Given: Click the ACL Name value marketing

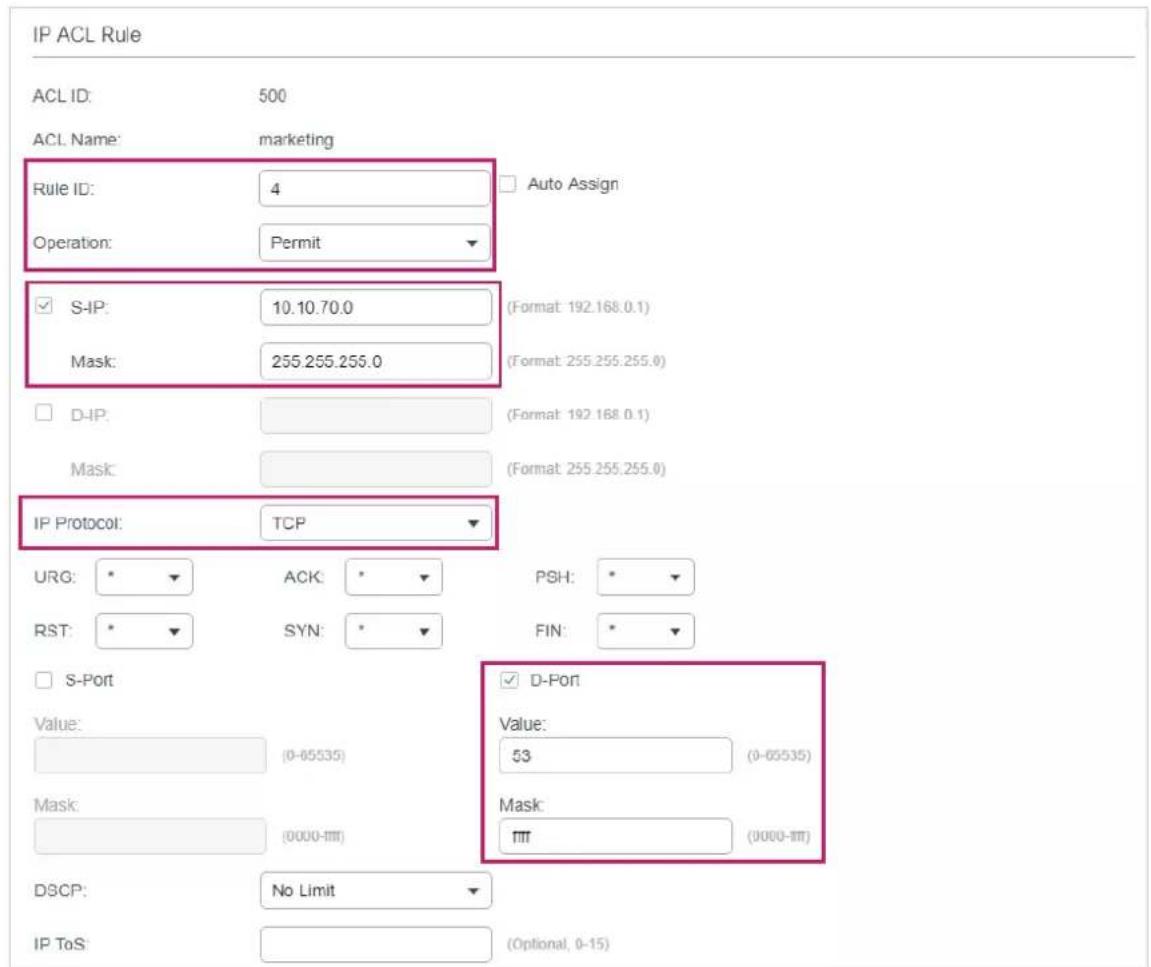Looking at the screenshot, I should (x=296, y=140).
